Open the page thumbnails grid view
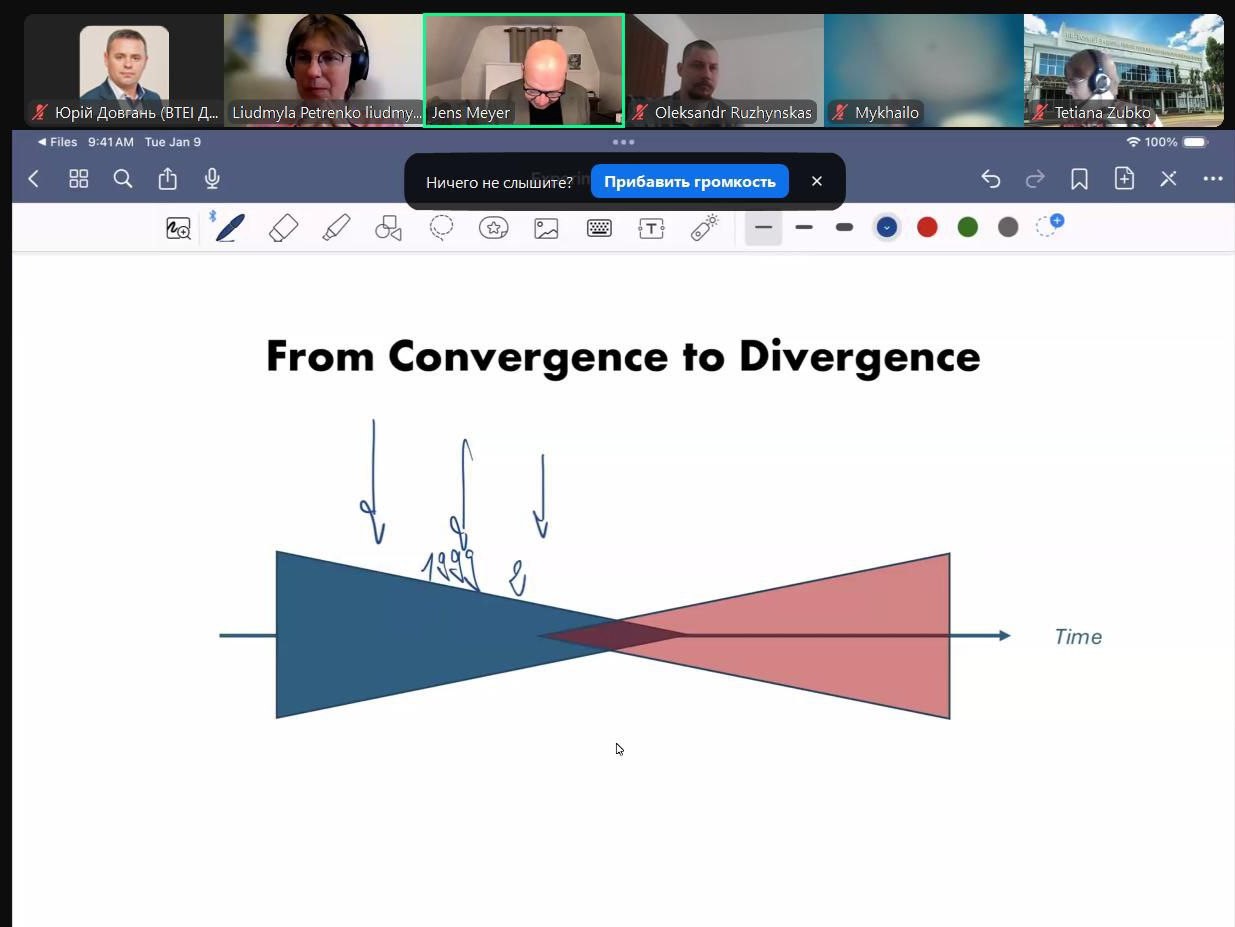The image size is (1235, 927). (x=79, y=179)
